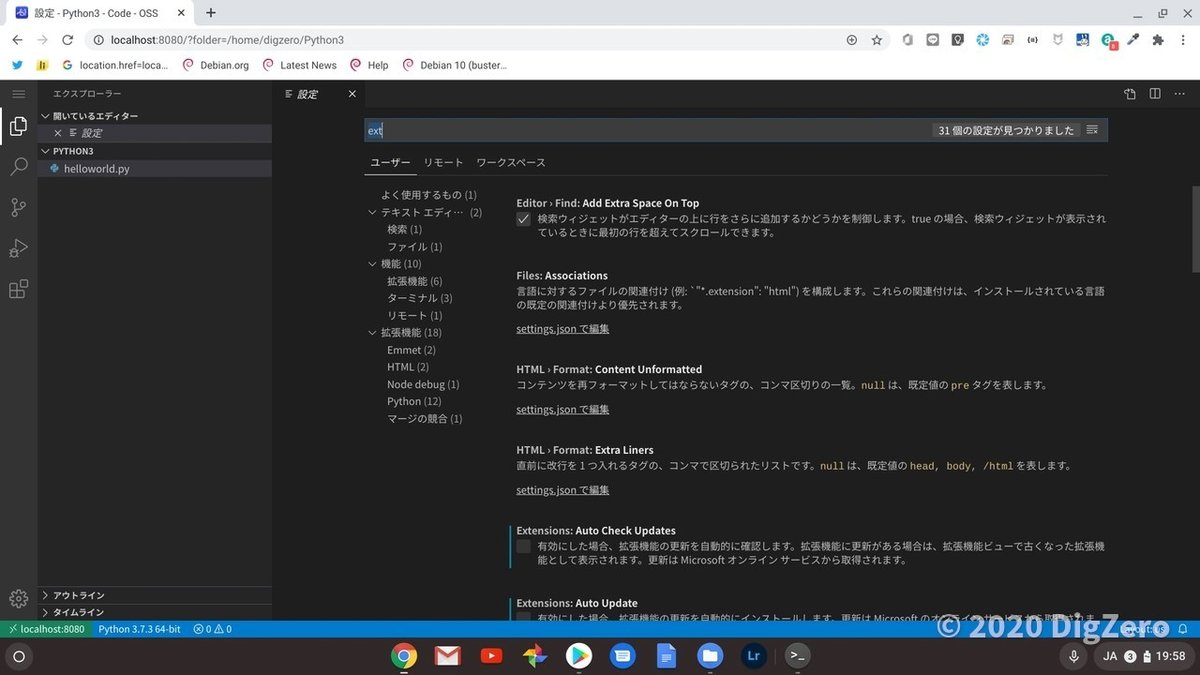
Task: Go back in Chrome
Action: click(17, 40)
